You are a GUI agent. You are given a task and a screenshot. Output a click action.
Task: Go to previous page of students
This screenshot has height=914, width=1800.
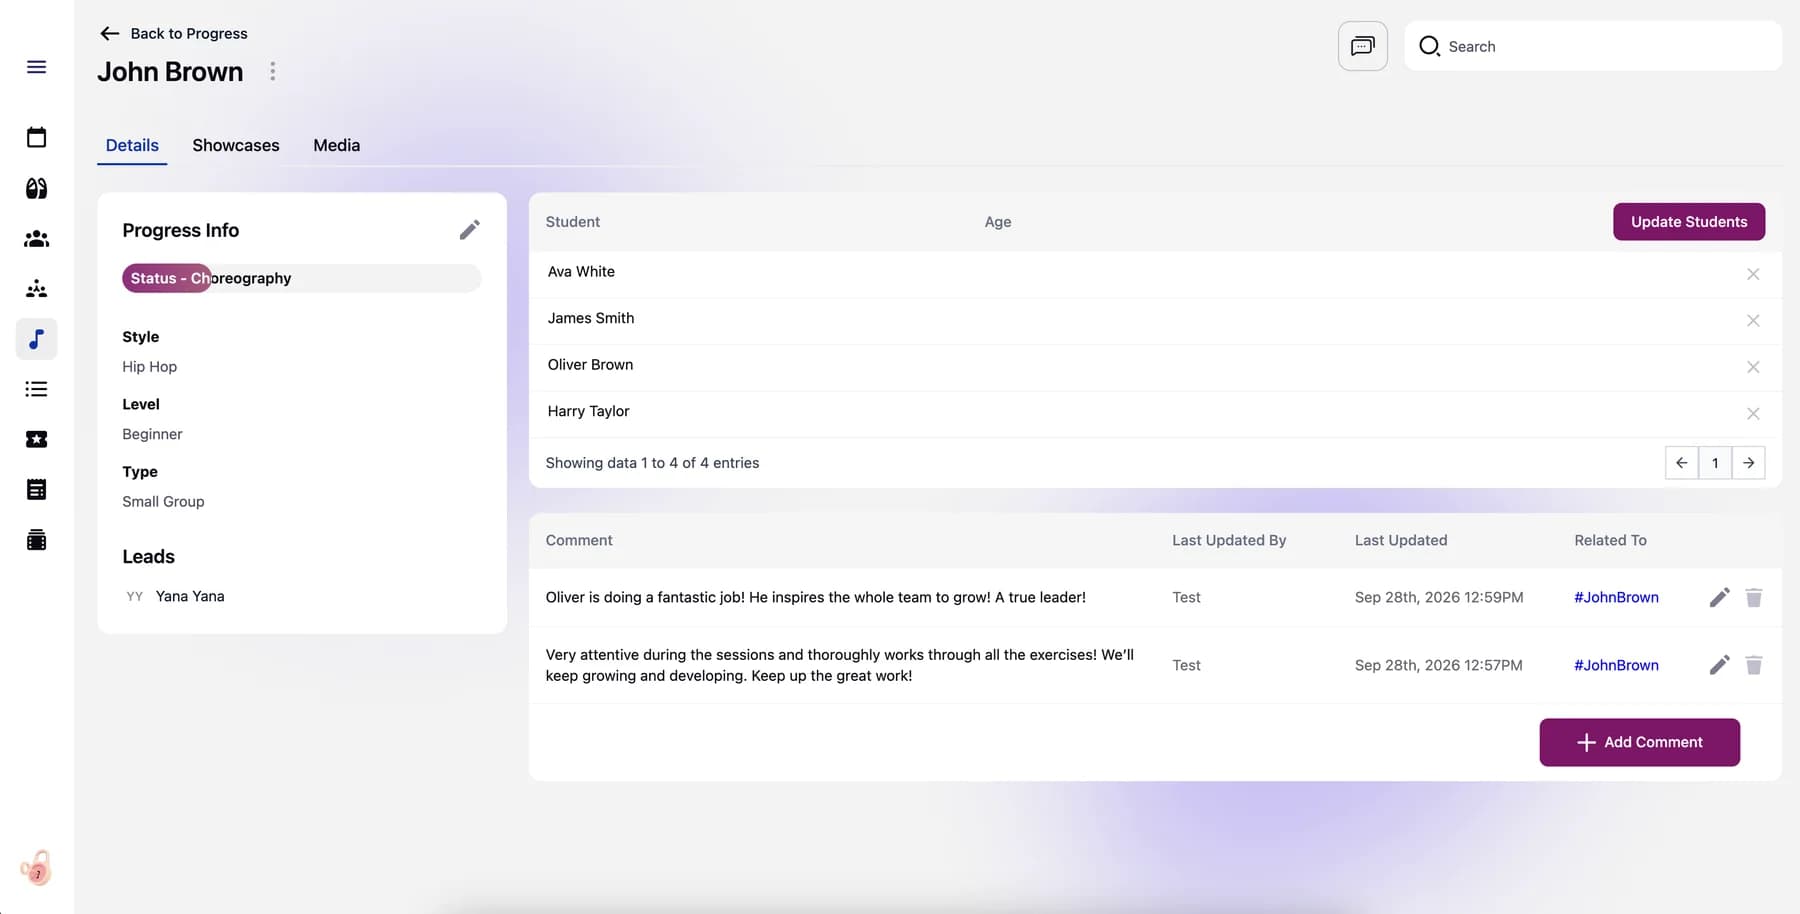click(1681, 463)
